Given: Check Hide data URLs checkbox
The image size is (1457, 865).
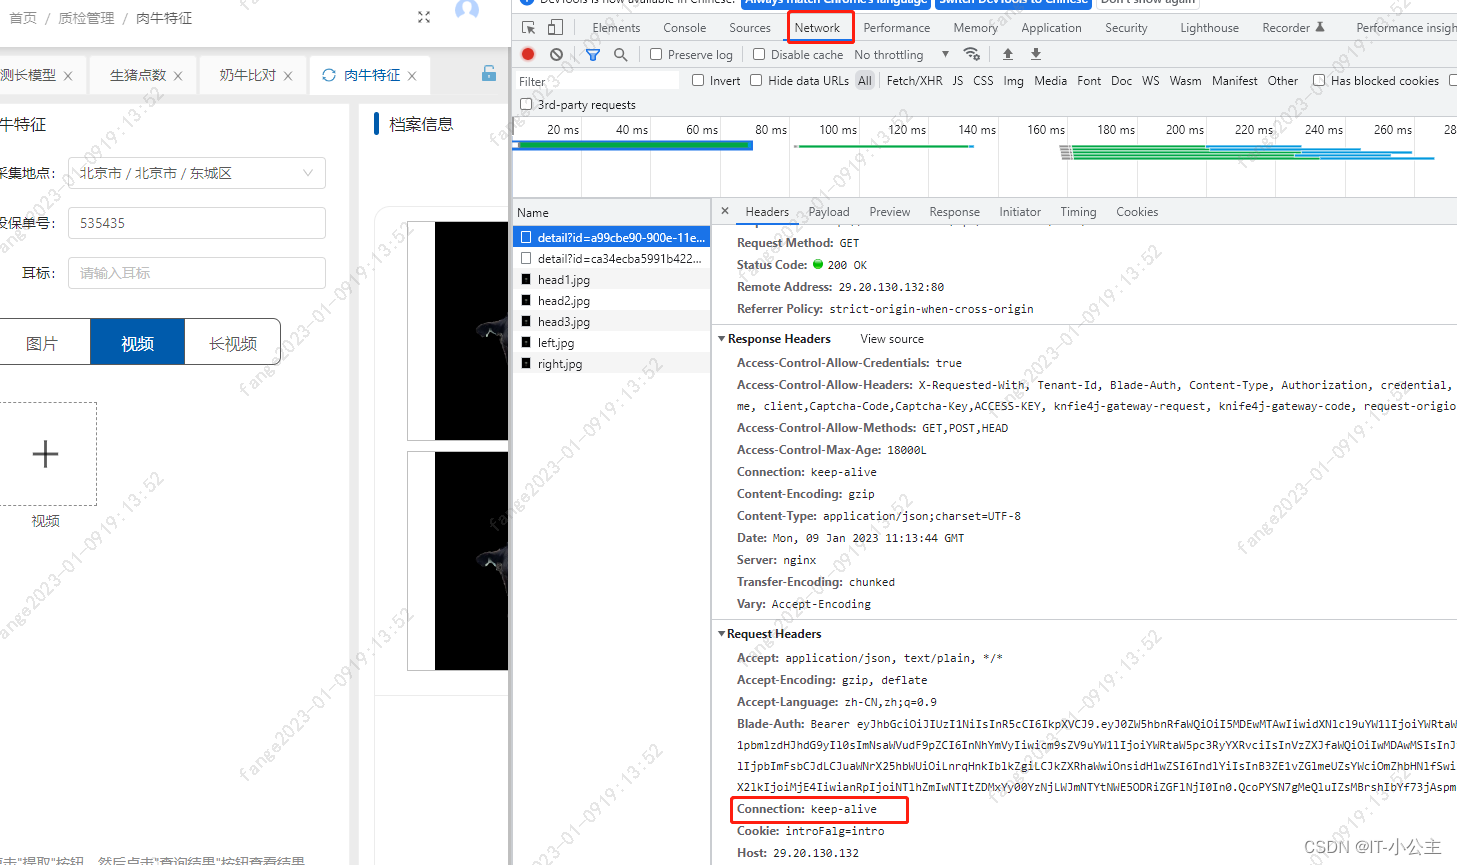Looking at the screenshot, I should 756,80.
